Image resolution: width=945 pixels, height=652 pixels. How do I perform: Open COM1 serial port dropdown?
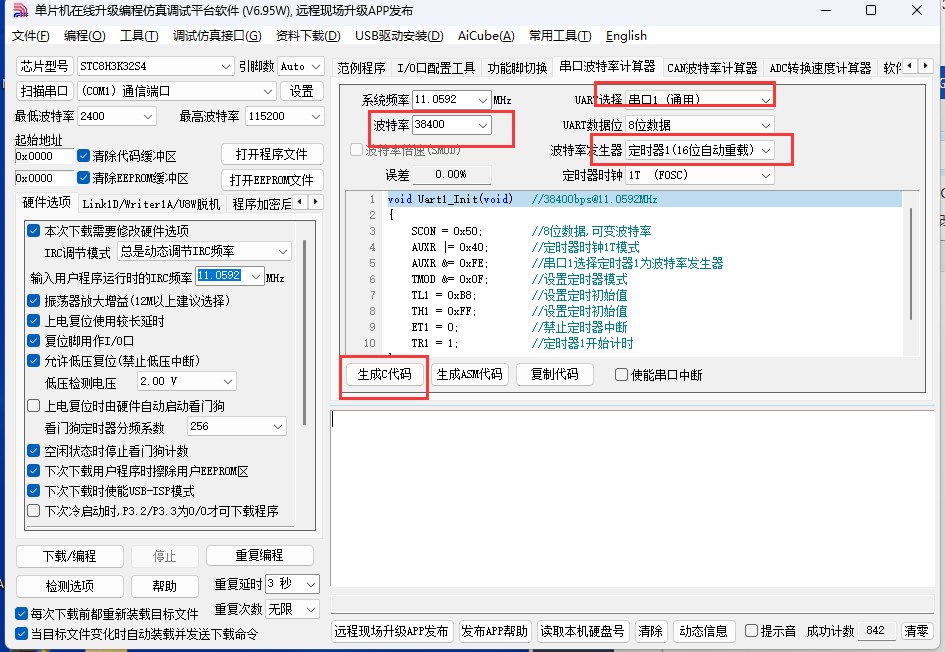pos(177,91)
